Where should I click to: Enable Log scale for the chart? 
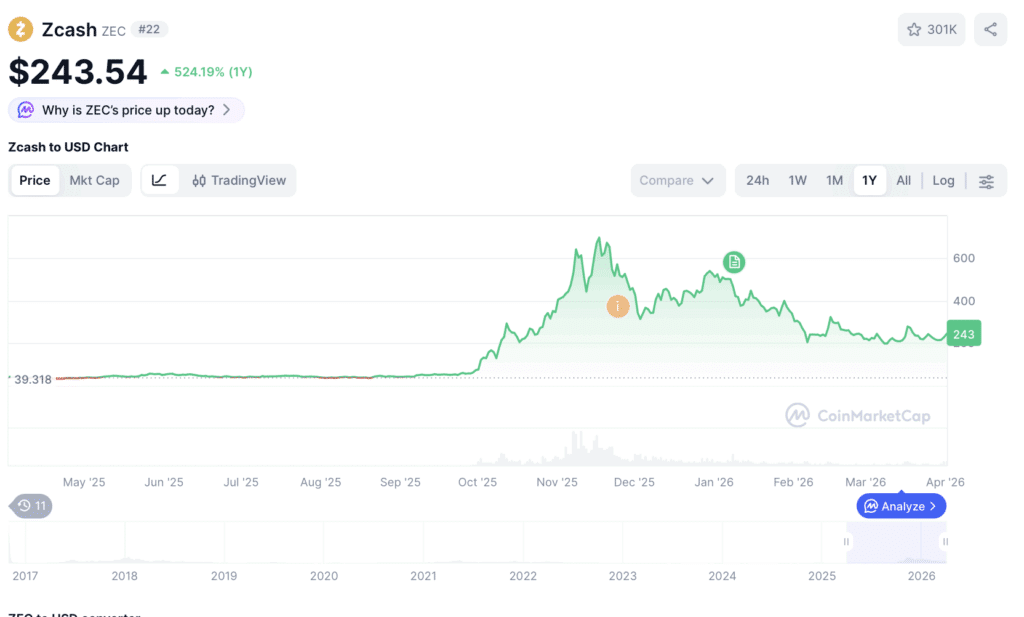point(943,180)
